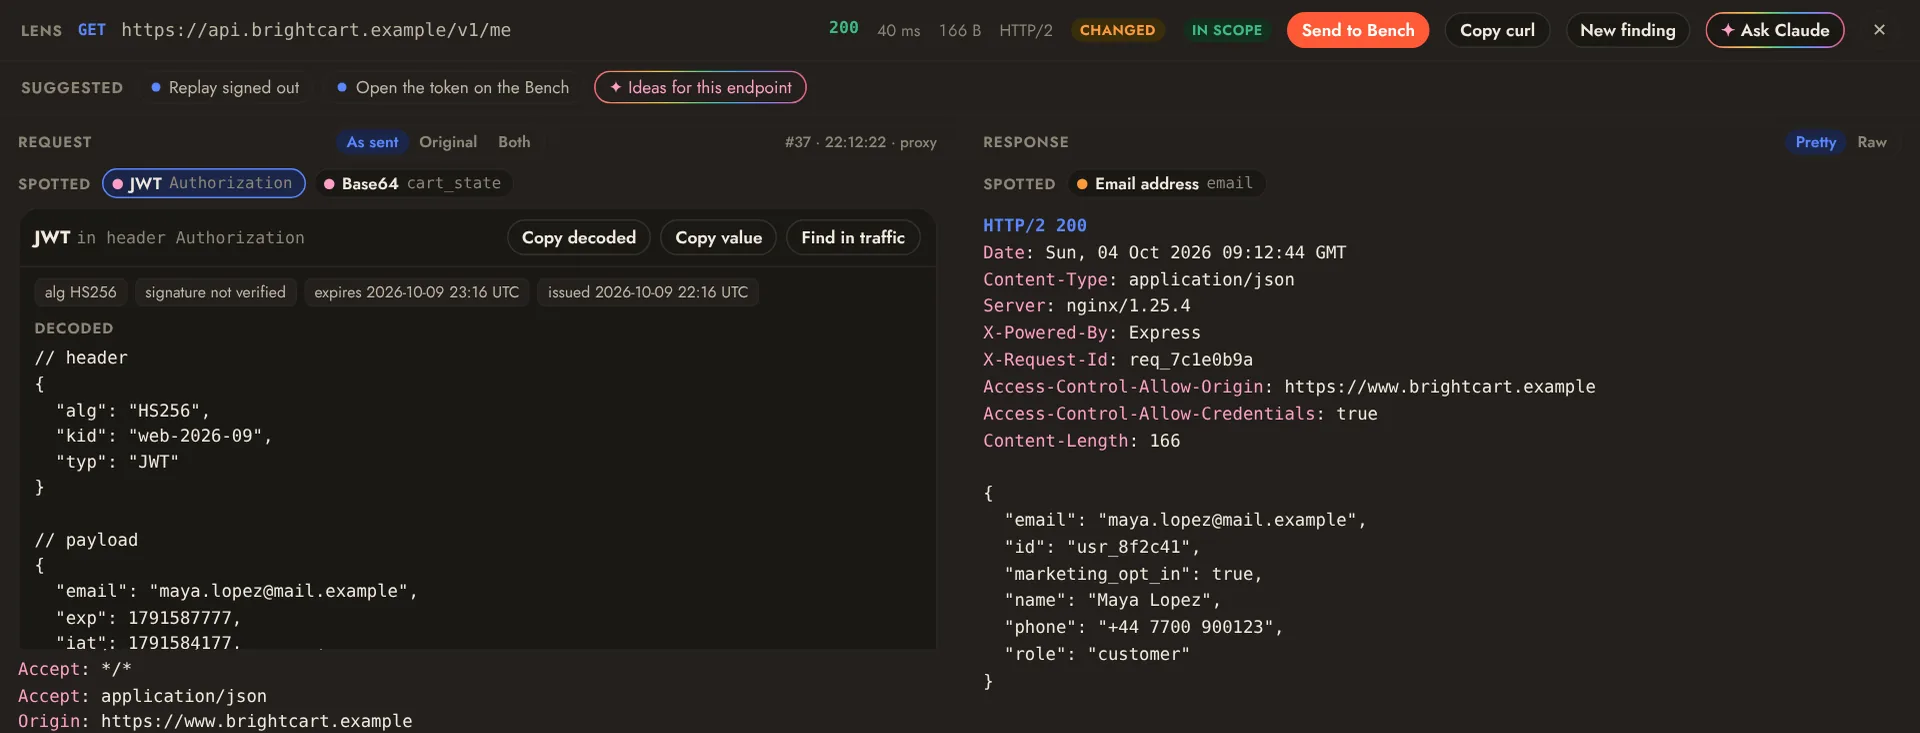Create a New finding

point(1628,30)
